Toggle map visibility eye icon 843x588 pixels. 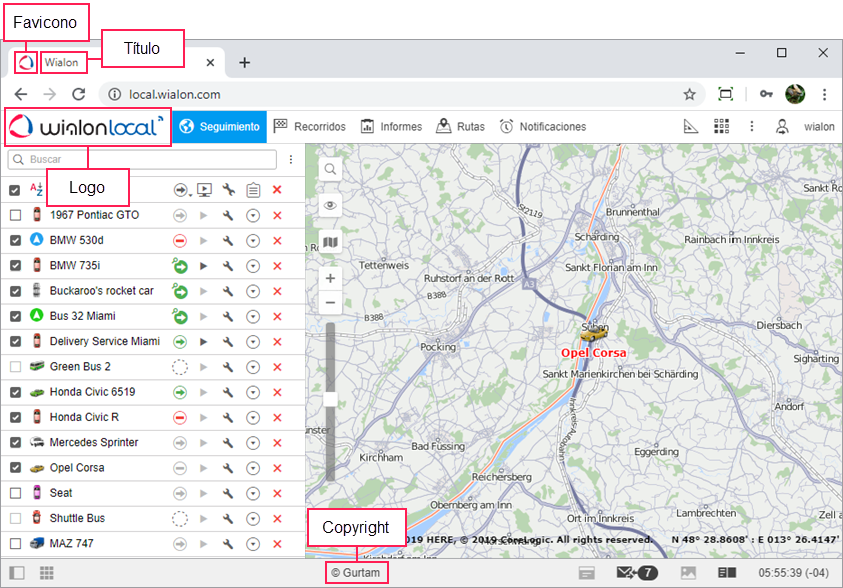tap(330, 206)
